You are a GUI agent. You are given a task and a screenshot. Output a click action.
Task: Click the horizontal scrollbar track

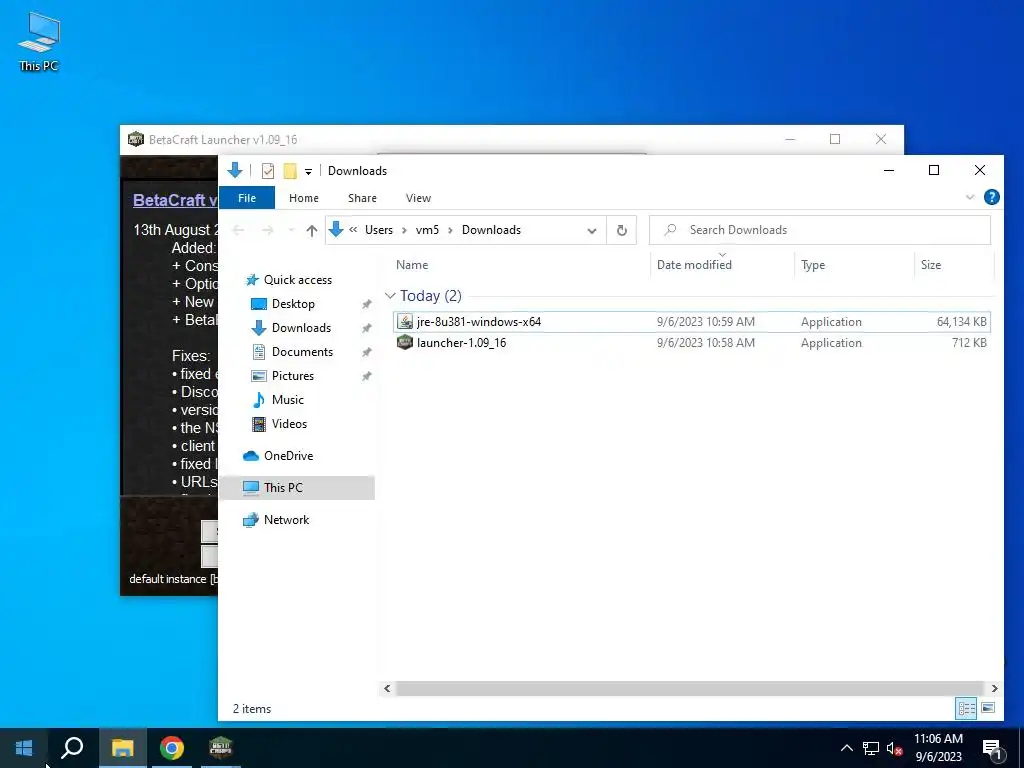(690, 688)
